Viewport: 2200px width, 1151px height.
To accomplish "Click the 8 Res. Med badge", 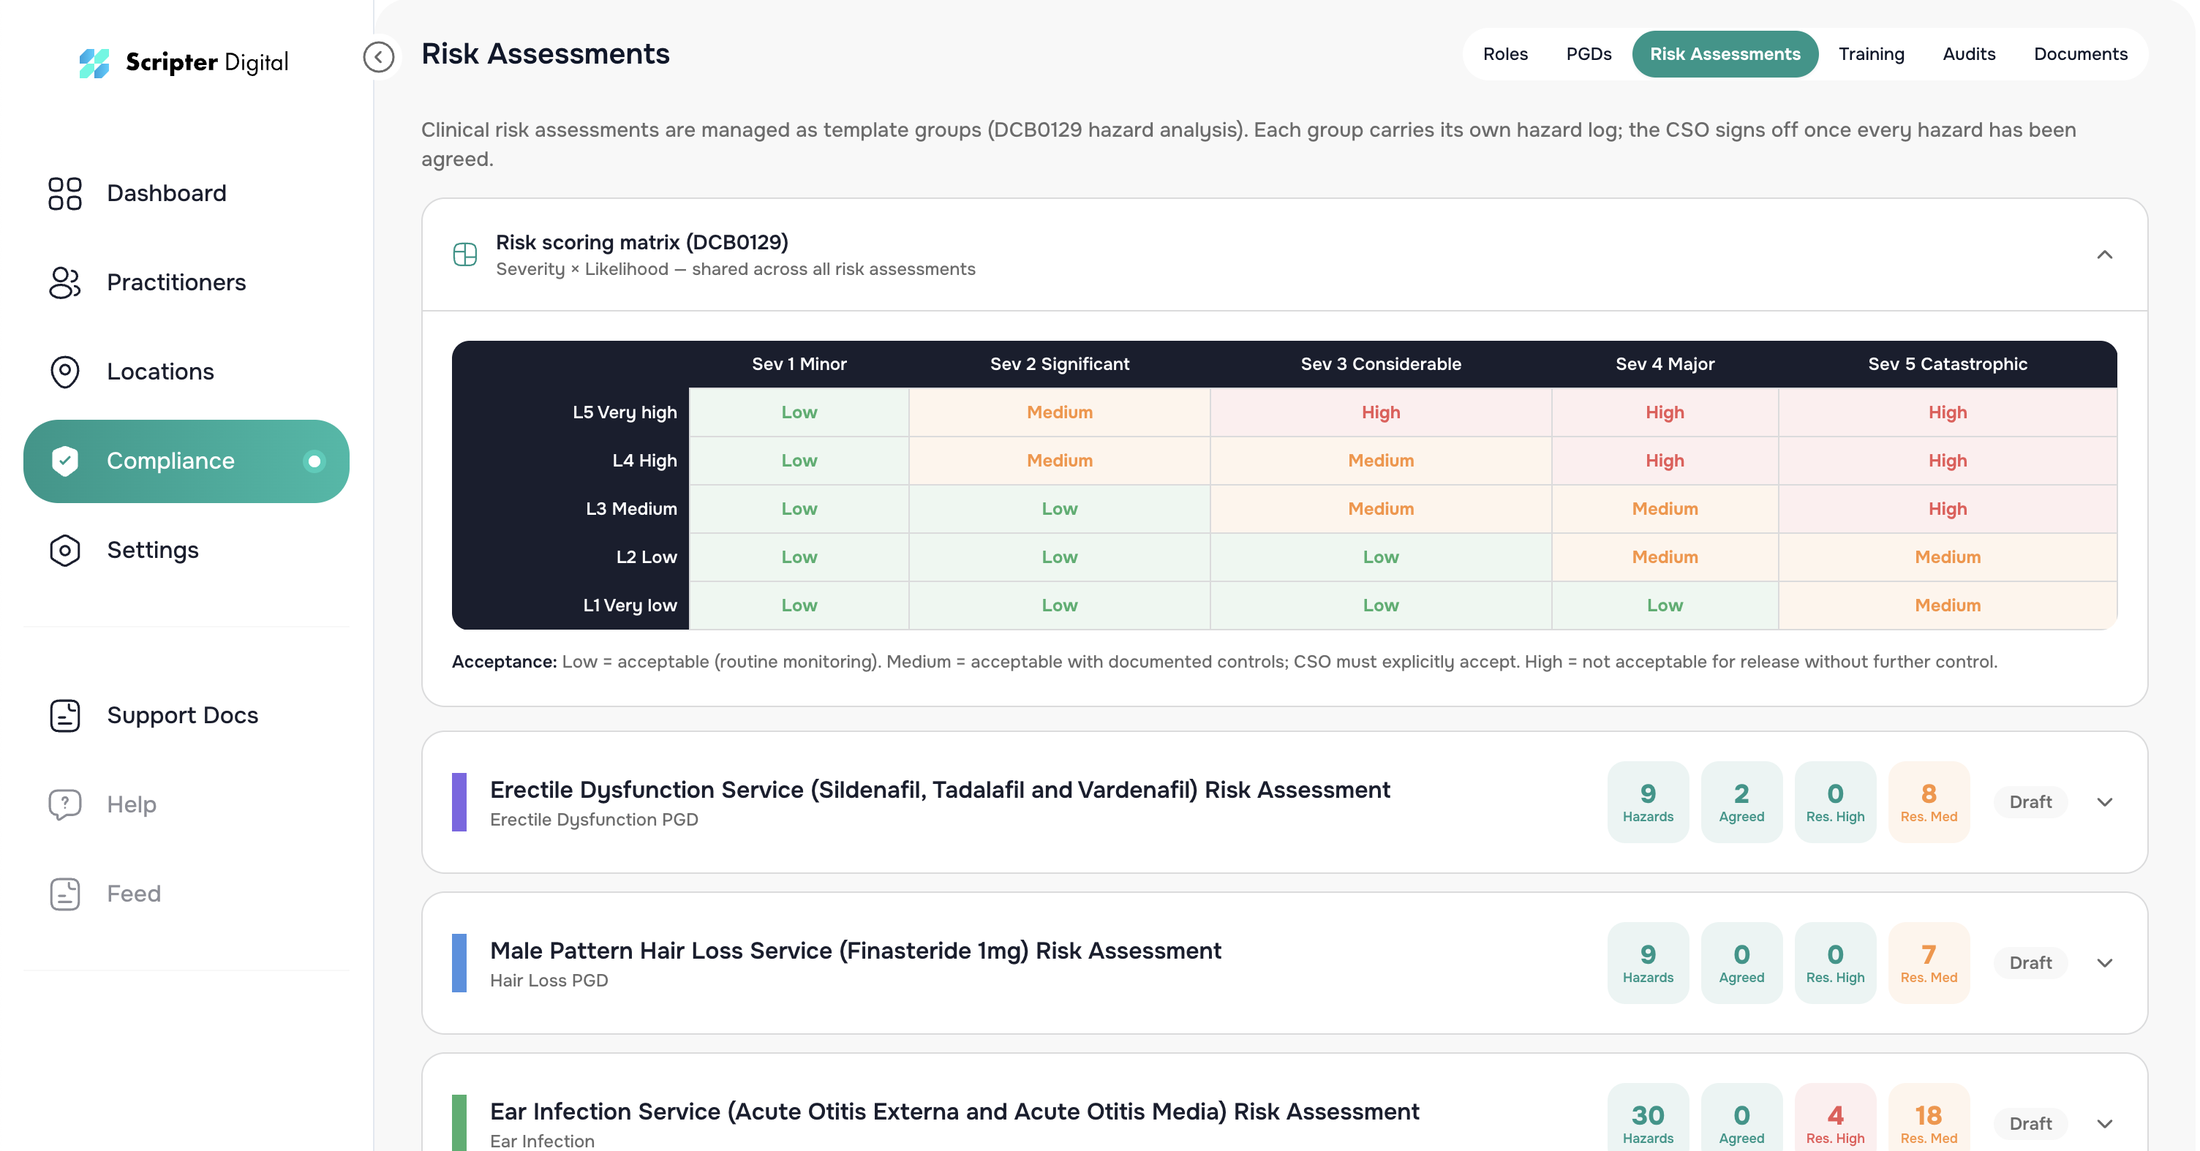I will point(1929,802).
